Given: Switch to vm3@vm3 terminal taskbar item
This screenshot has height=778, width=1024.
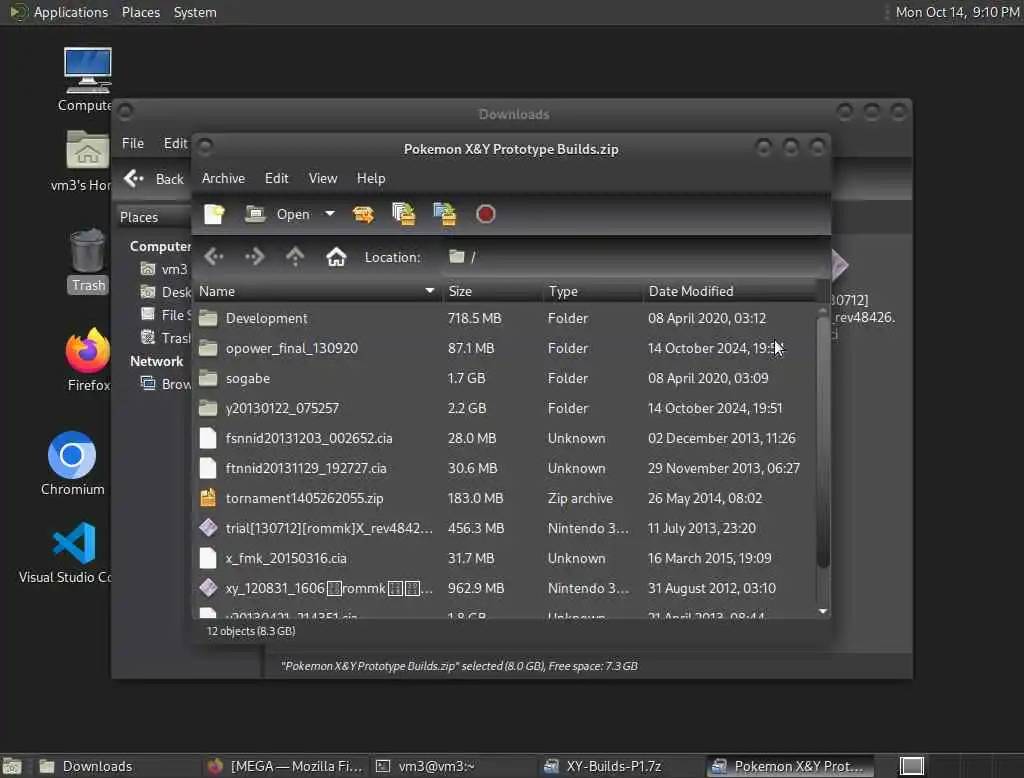Looking at the screenshot, I should pos(453,766).
